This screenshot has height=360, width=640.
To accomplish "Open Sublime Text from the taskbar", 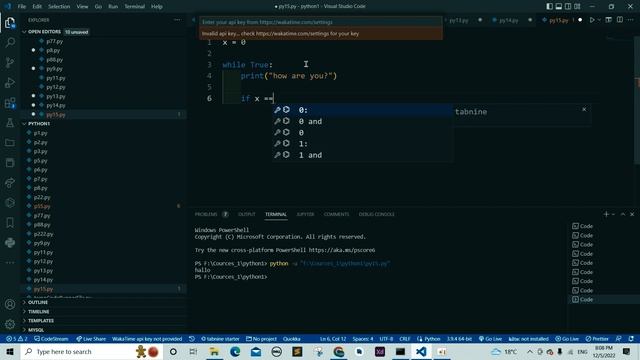I will [297, 351].
